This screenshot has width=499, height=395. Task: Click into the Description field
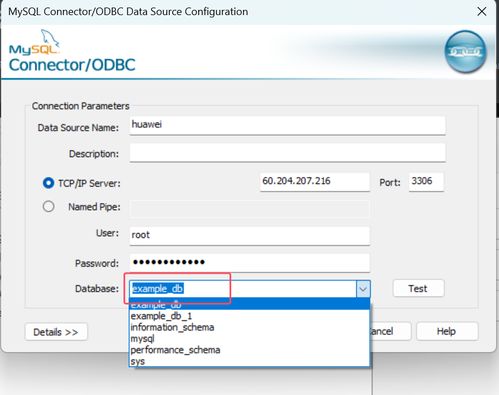[x=287, y=153]
